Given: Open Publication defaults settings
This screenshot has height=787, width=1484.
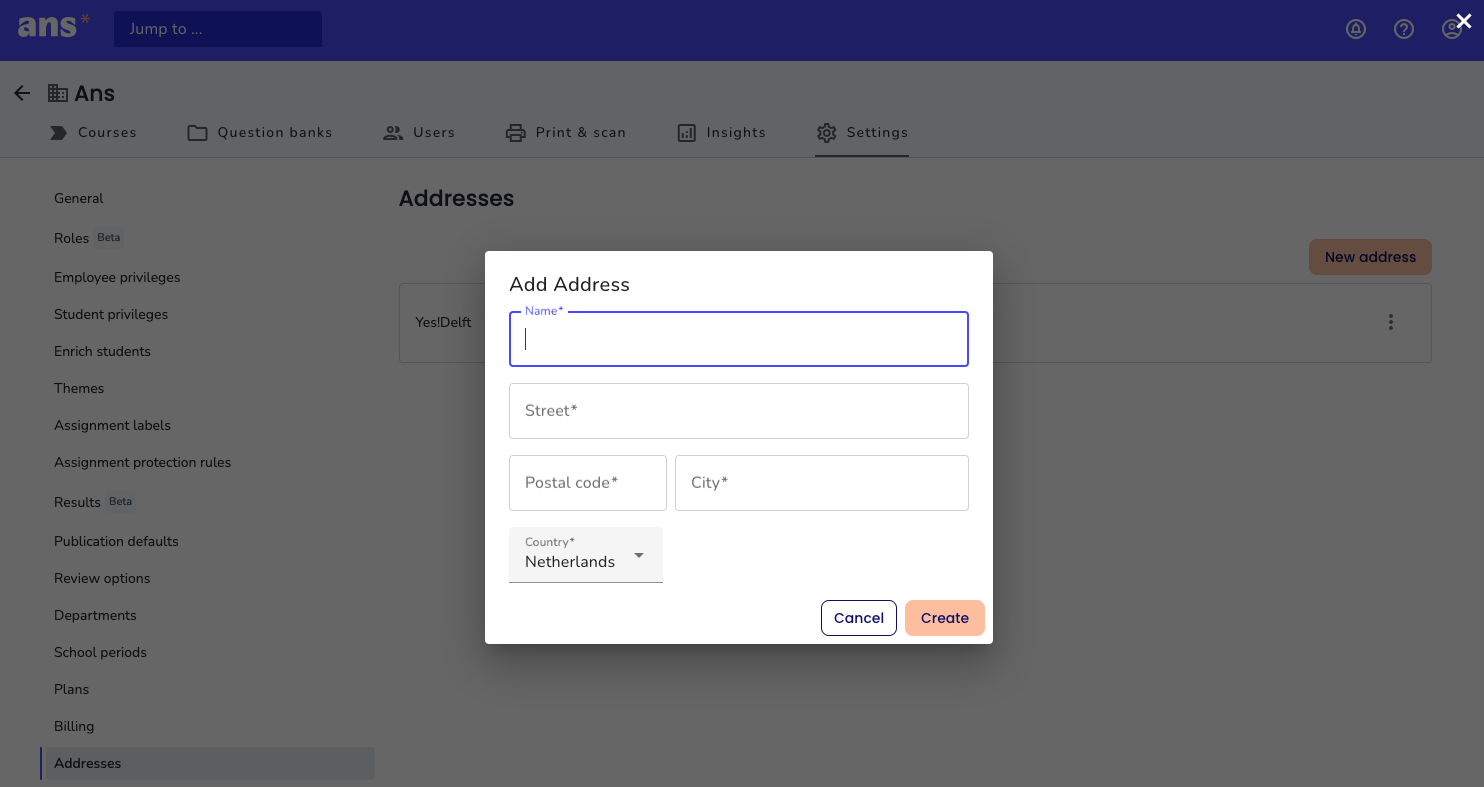Looking at the screenshot, I should (x=116, y=541).
